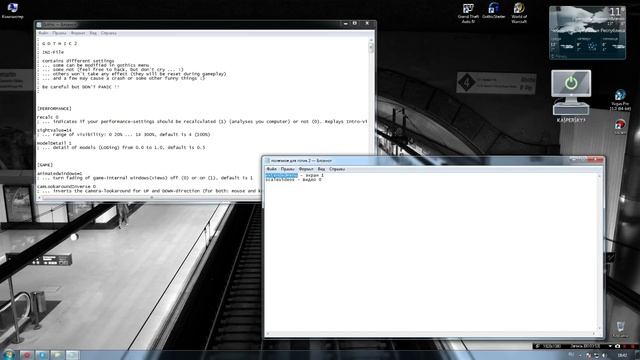Launch the Vegas Pro desktop shortcut

(x=620, y=100)
